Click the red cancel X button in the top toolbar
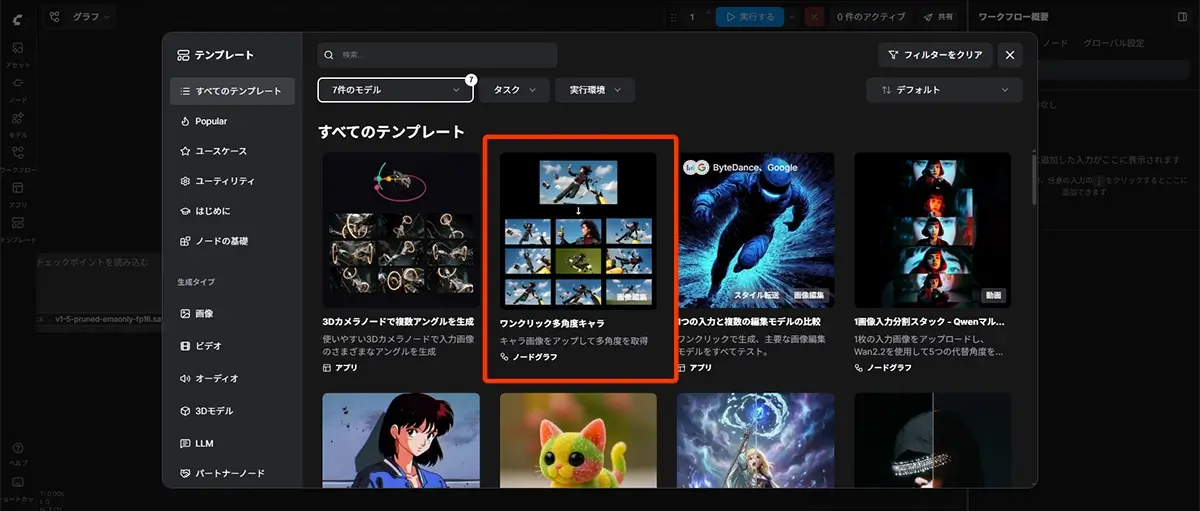 point(814,17)
